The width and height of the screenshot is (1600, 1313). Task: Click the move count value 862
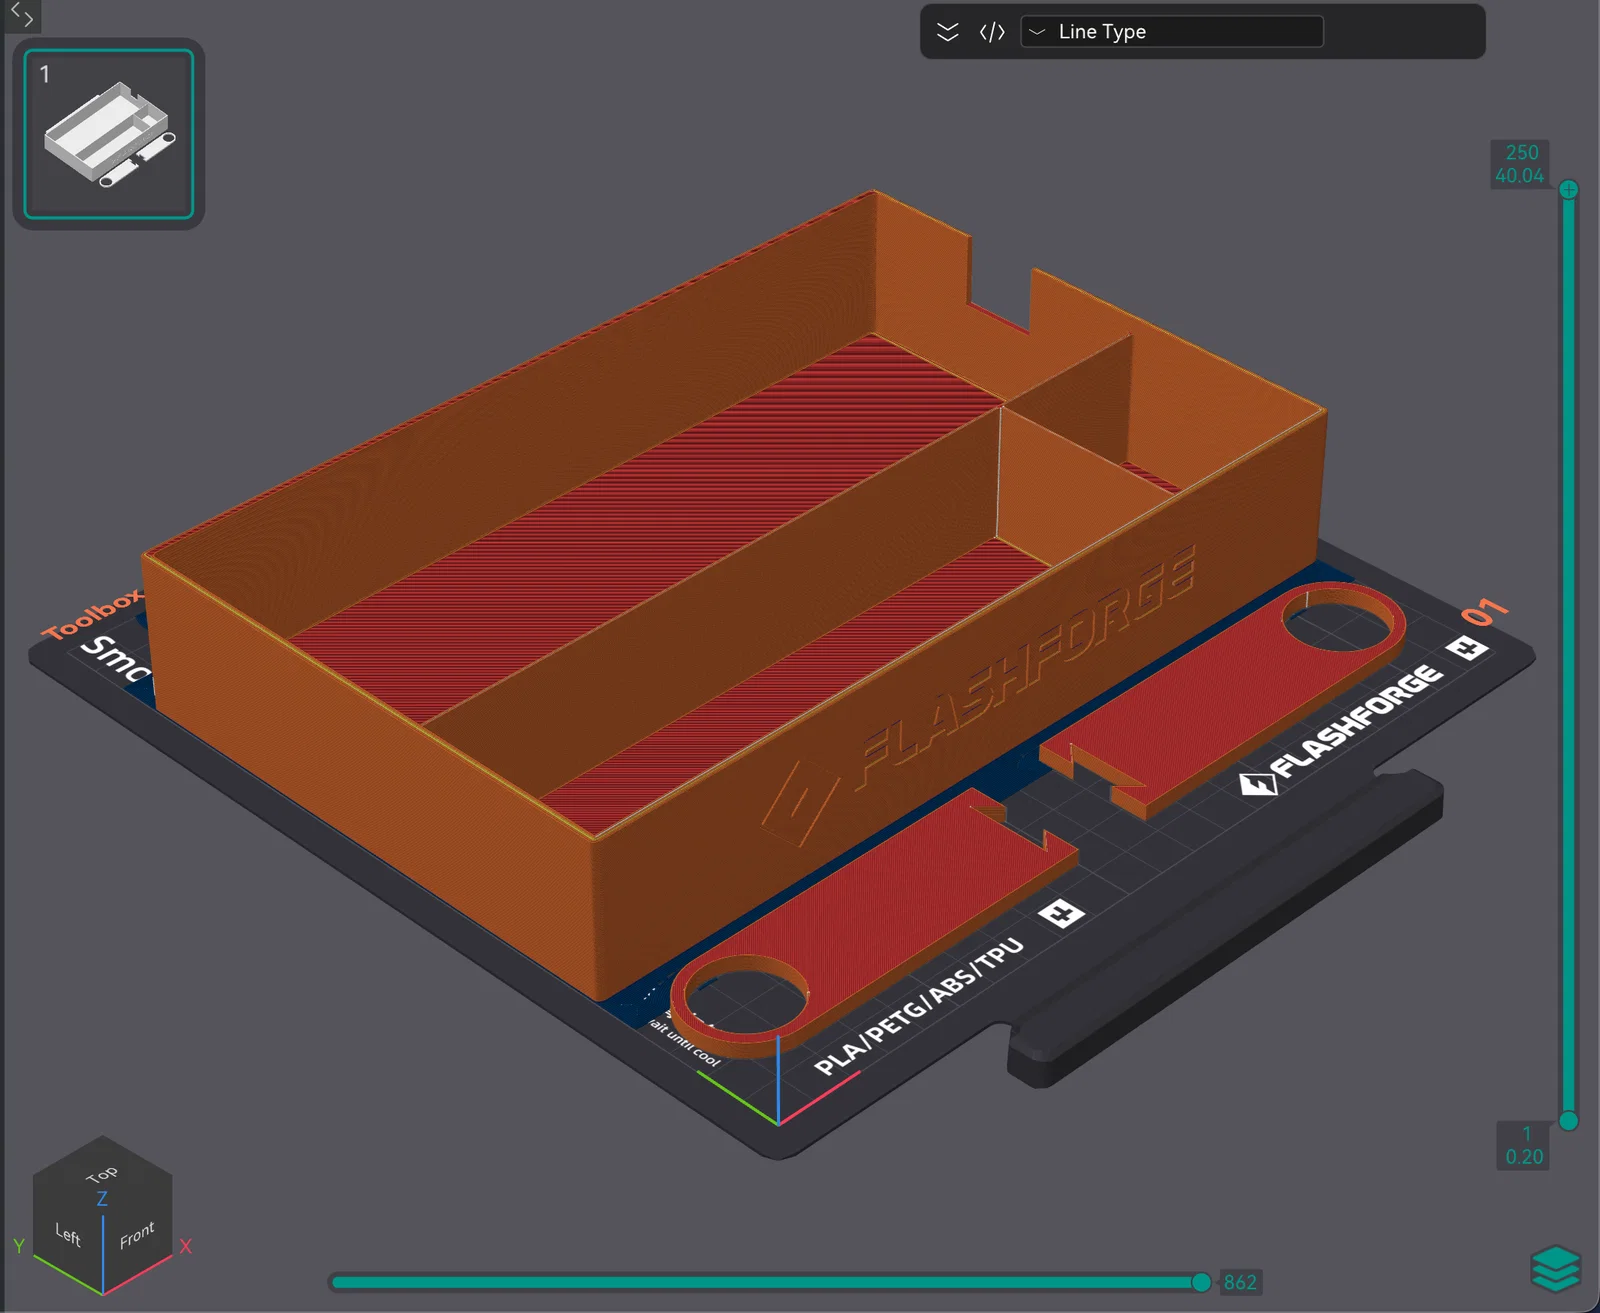pos(1240,1282)
